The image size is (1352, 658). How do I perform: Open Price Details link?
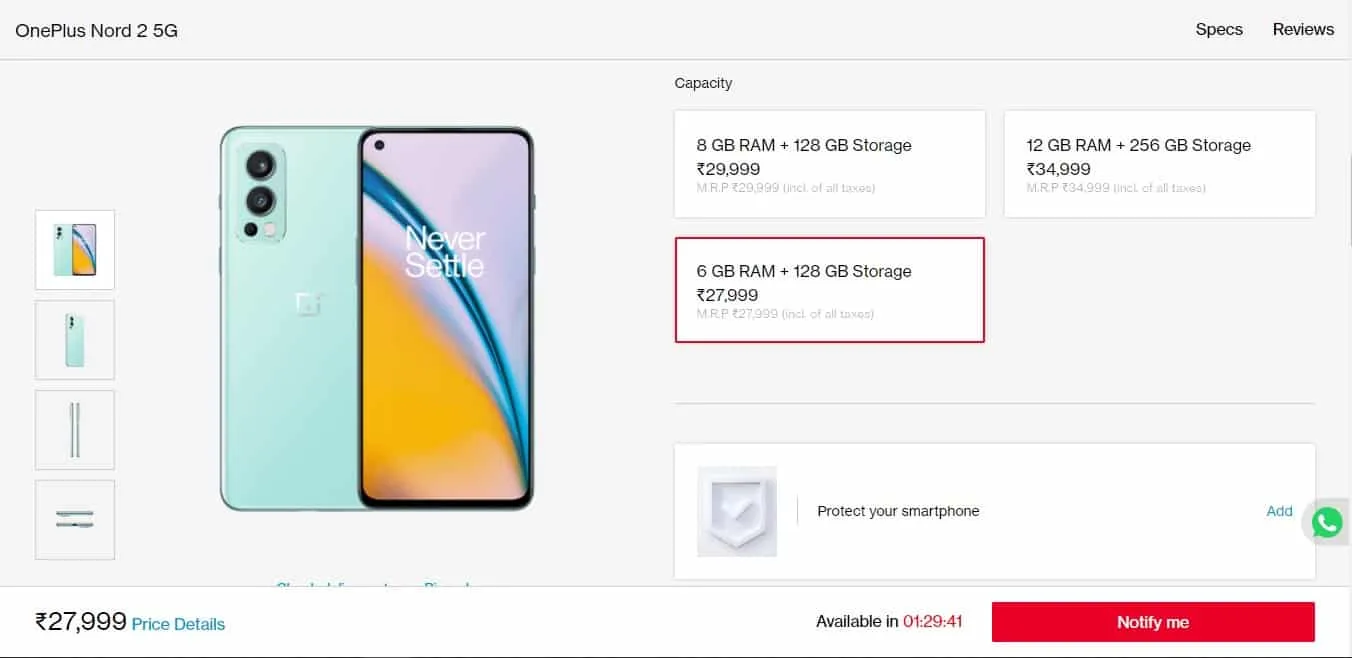click(178, 624)
